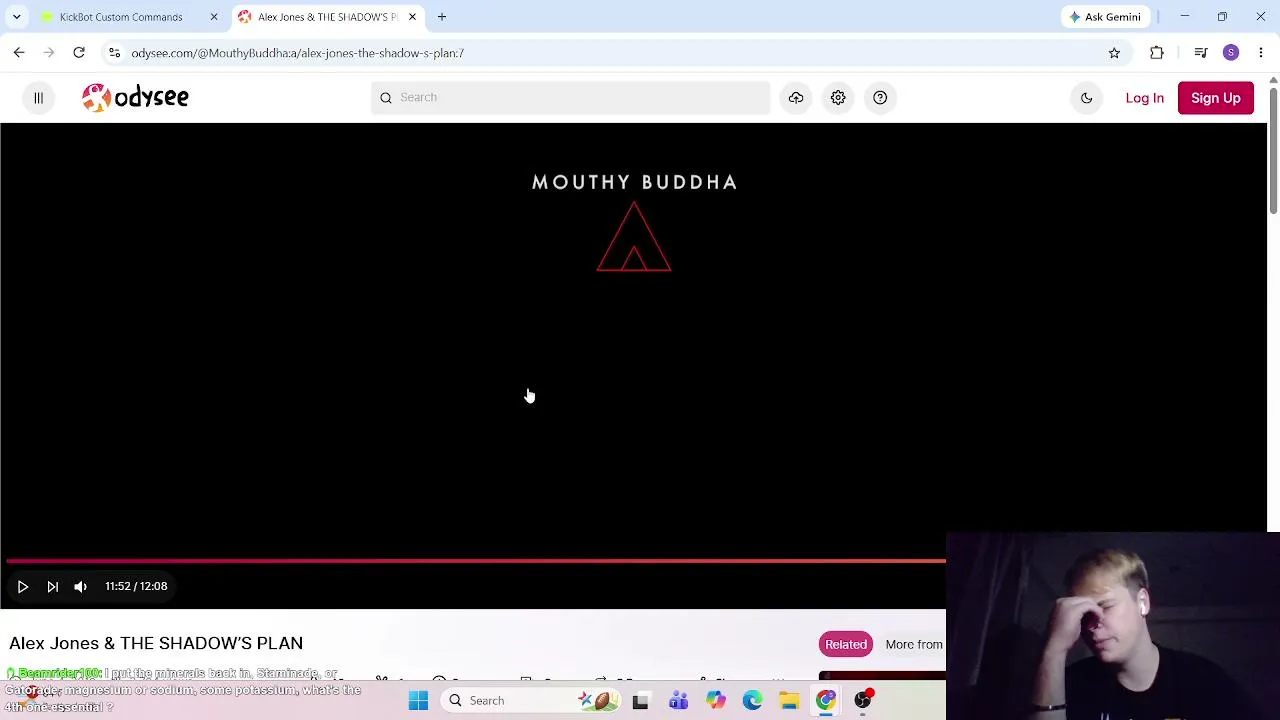The image size is (1280, 720).
Task: Open the Chrome profile avatar
Action: pyautogui.click(x=1231, y=53)
